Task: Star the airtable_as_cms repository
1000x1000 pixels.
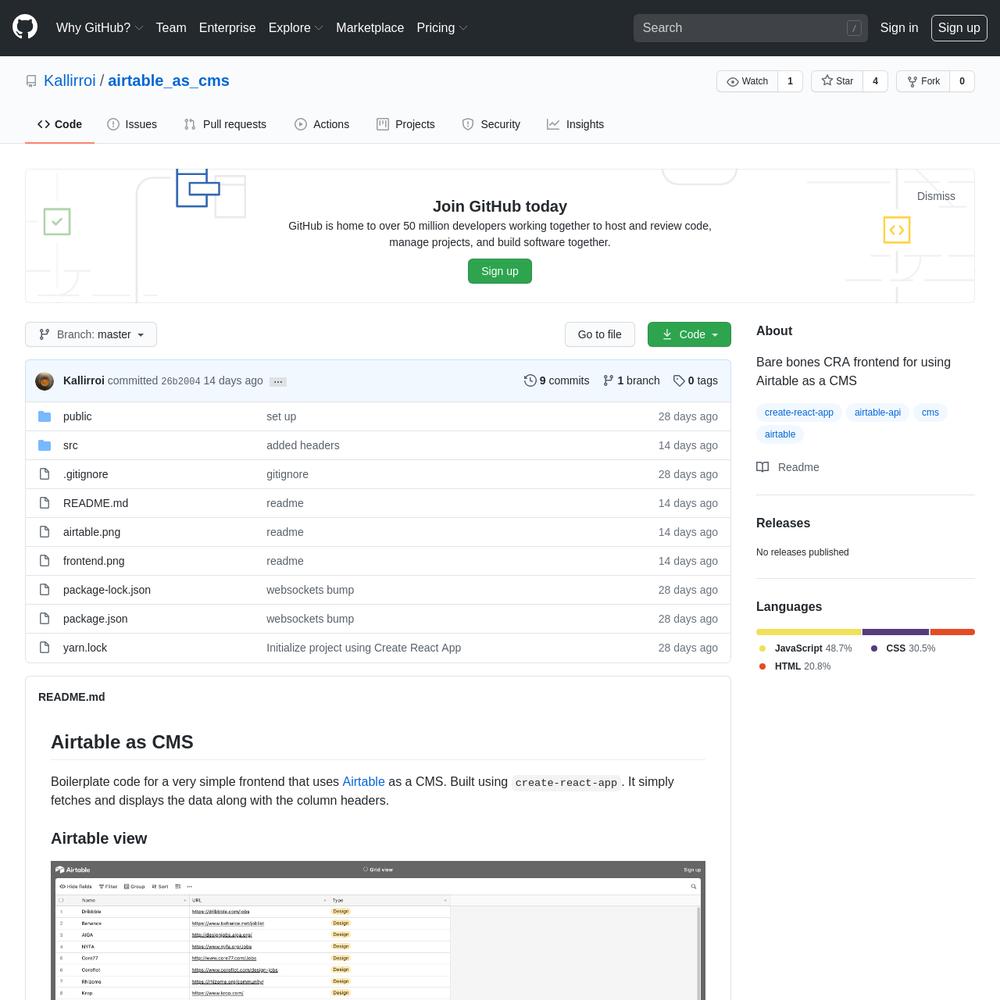Action: click(x=837, y=81)
